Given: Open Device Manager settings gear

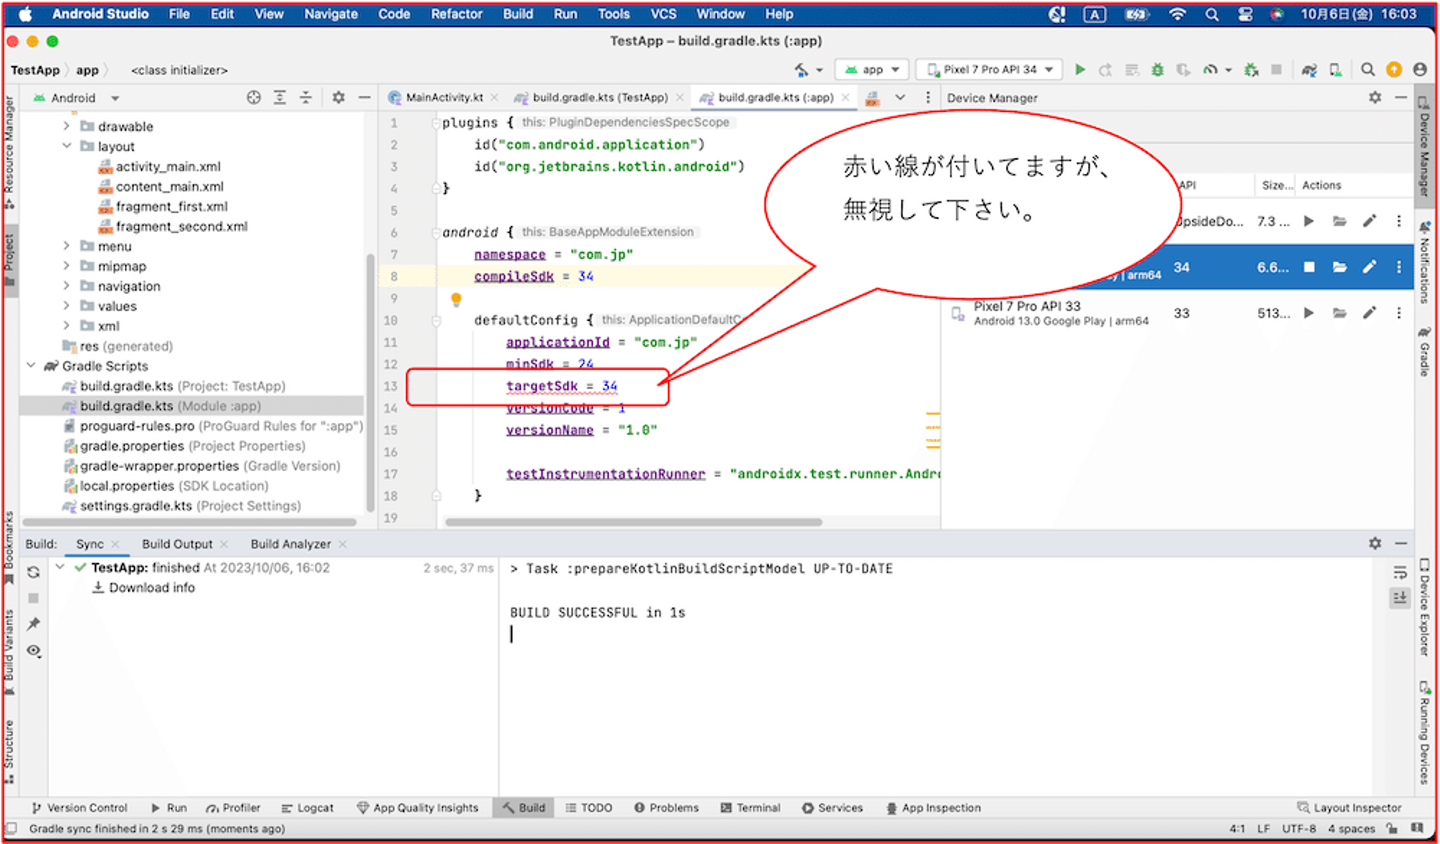Looking at the screenshot, I should pos(1375,98).
